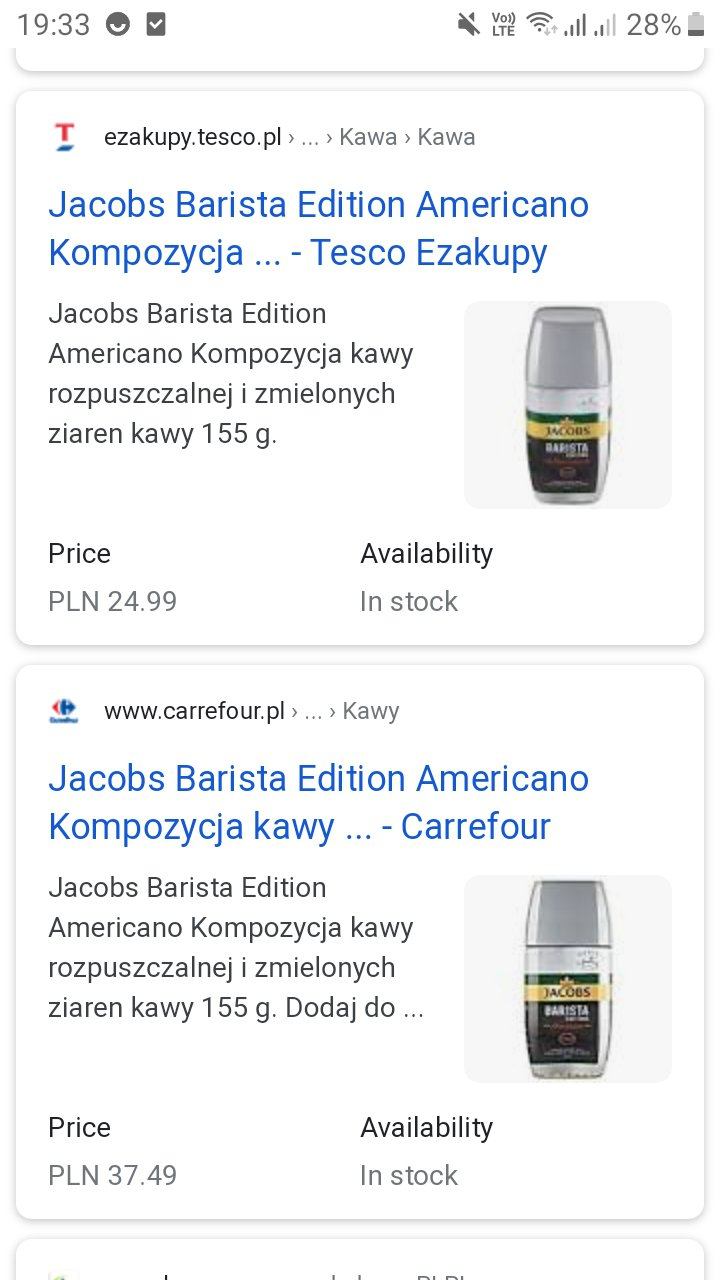Screen dimensions: 720x1280
Task: Tap the clock showing 19:33
Action: [x=54, y=25]
